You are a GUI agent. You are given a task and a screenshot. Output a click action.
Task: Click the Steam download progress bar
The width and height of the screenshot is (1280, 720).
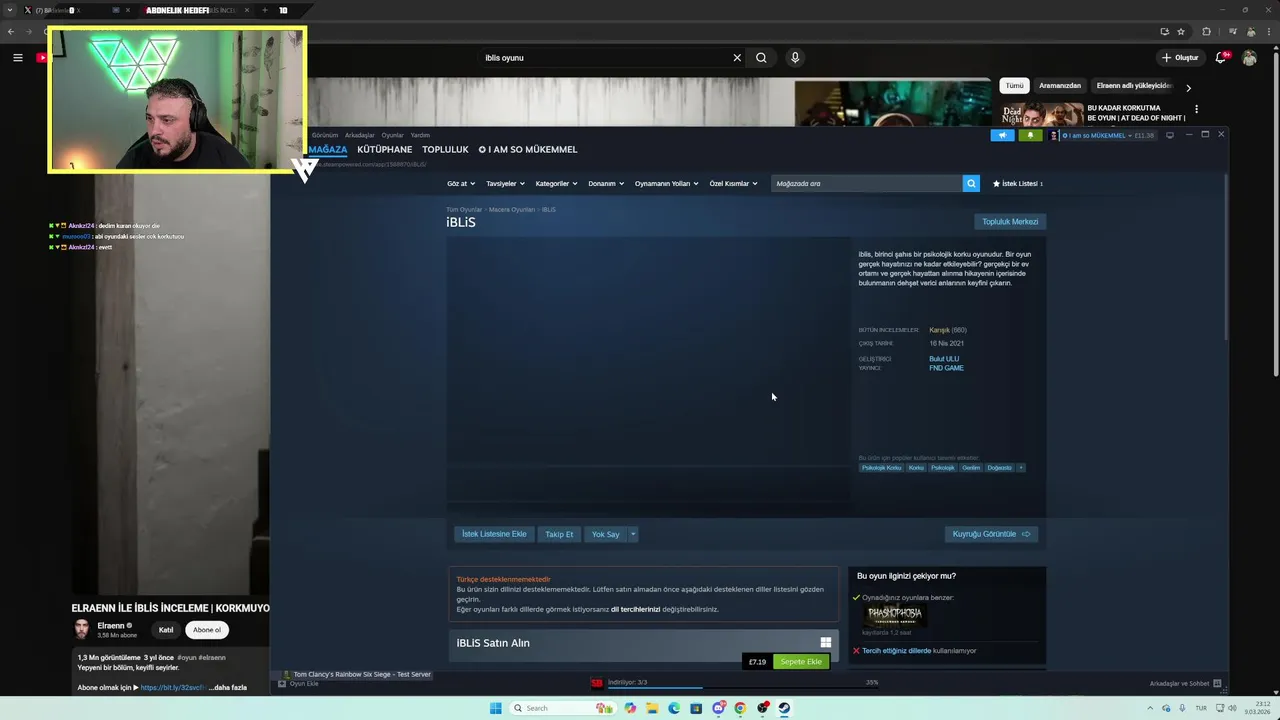pos(743,686)
